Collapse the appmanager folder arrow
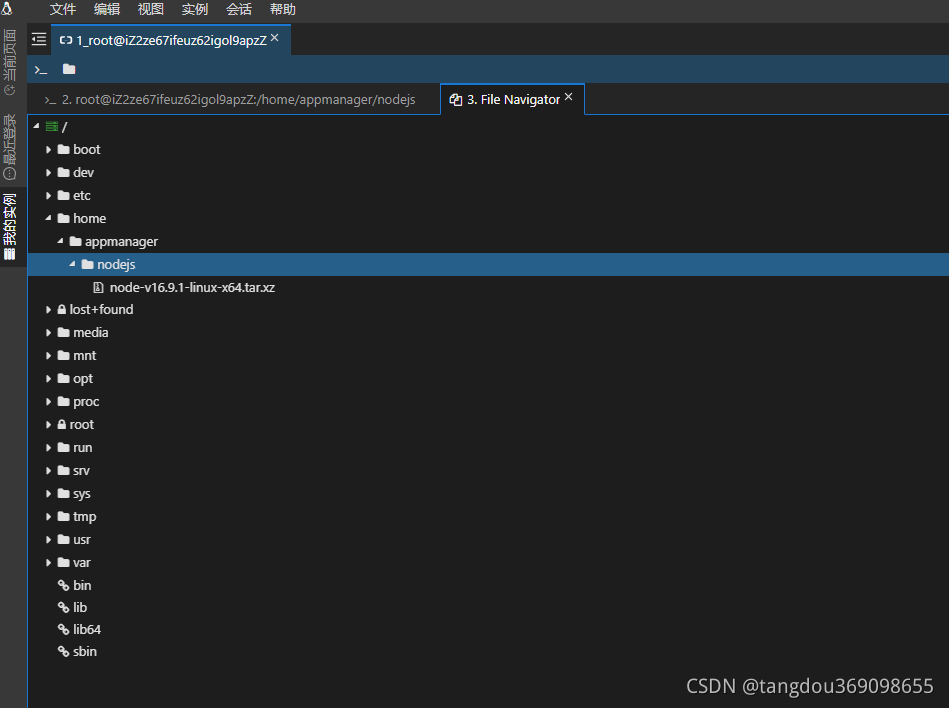The width and height of the screenshot is (949, 708). (x=61, y=241)
